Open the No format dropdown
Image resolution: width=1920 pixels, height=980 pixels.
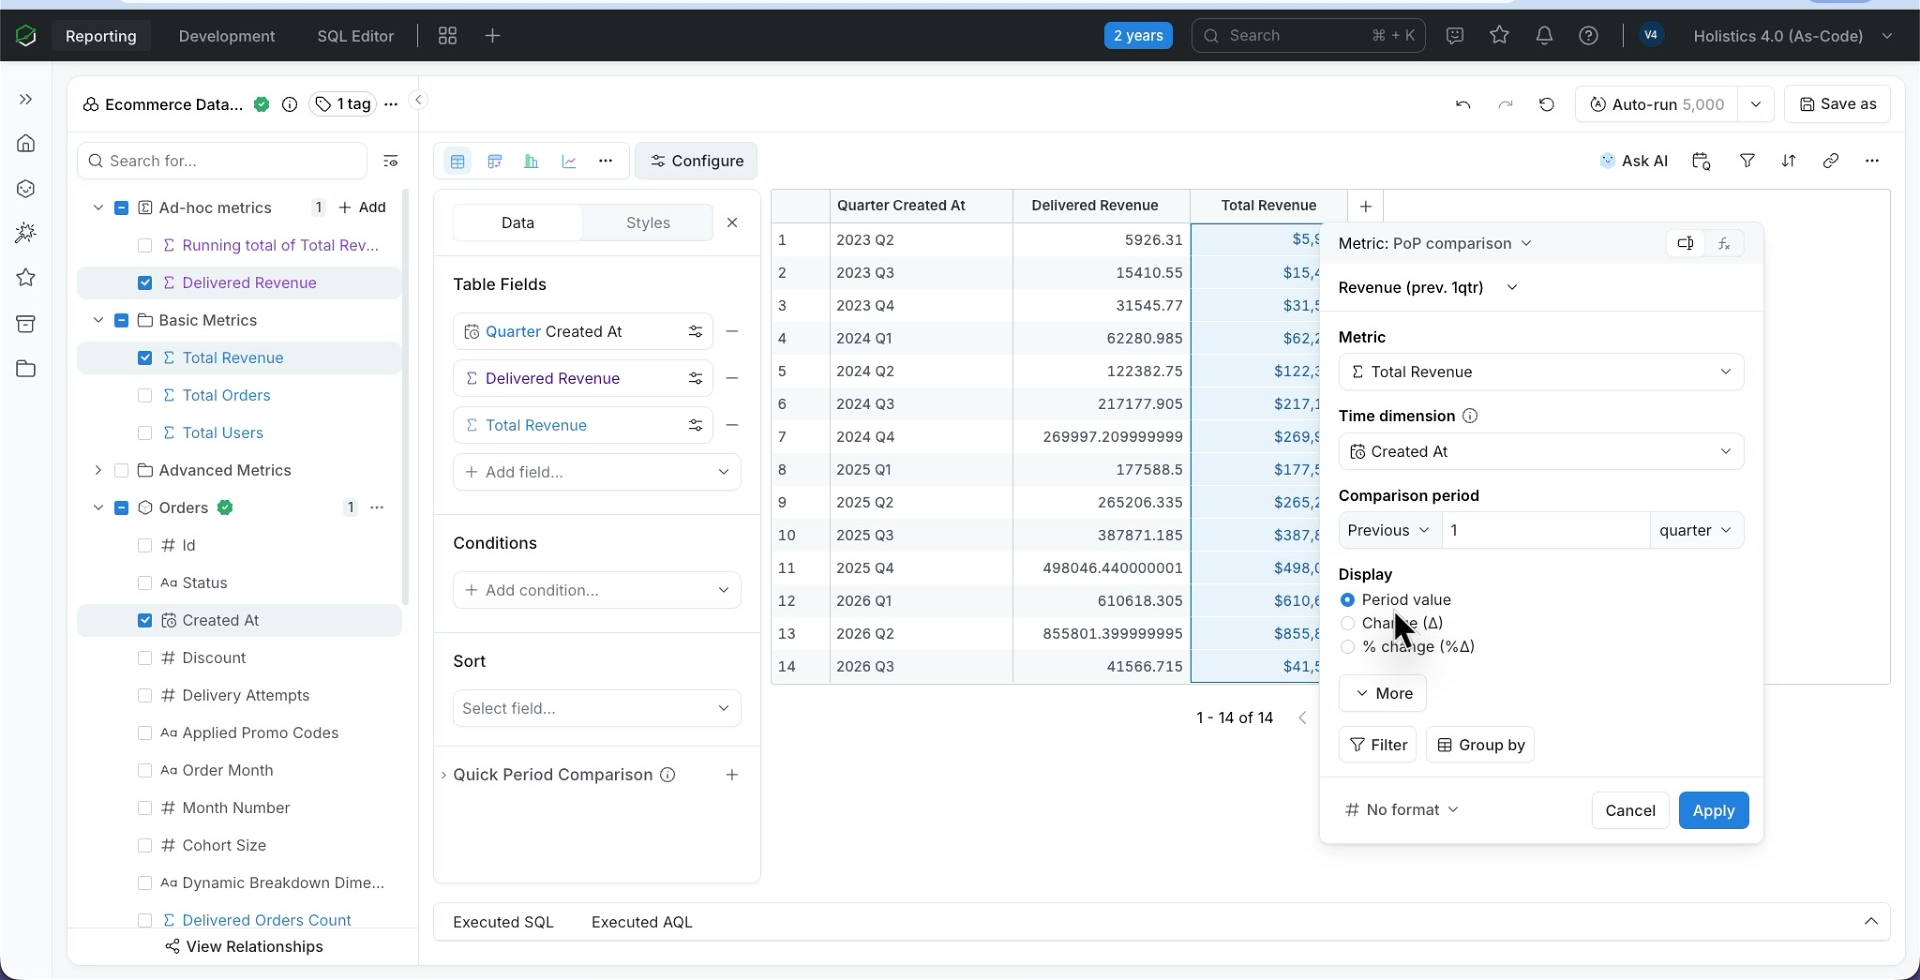[1402, 810]
